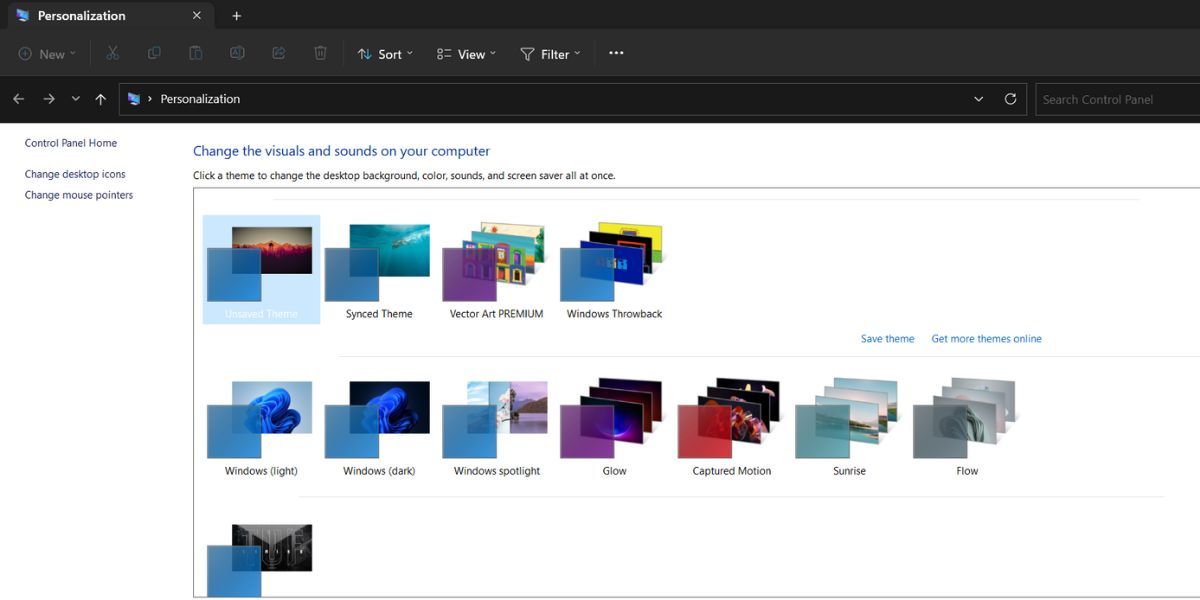Apply the Flow theme
The image size is (1200, 600).
click(x=967, y=427)
